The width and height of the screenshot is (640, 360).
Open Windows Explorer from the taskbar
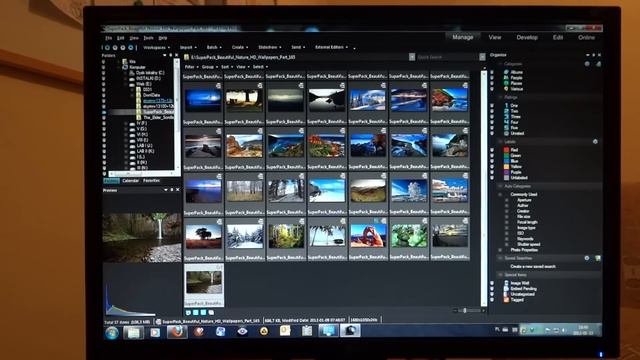(x=133, y=333)
